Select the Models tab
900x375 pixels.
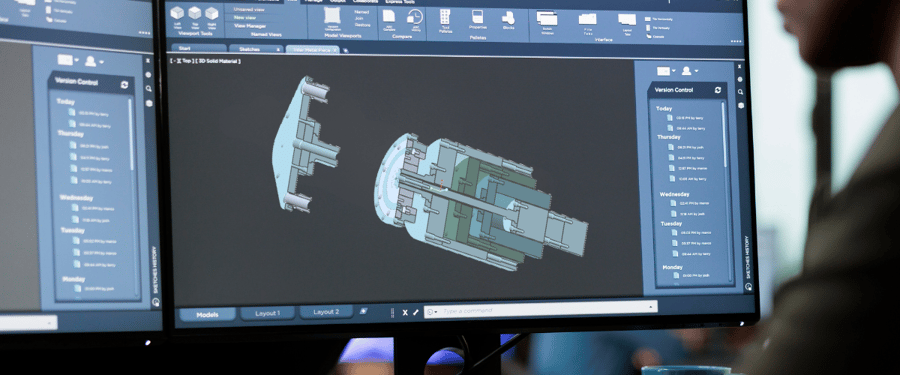pyautogui.click(x=207, y=315)
